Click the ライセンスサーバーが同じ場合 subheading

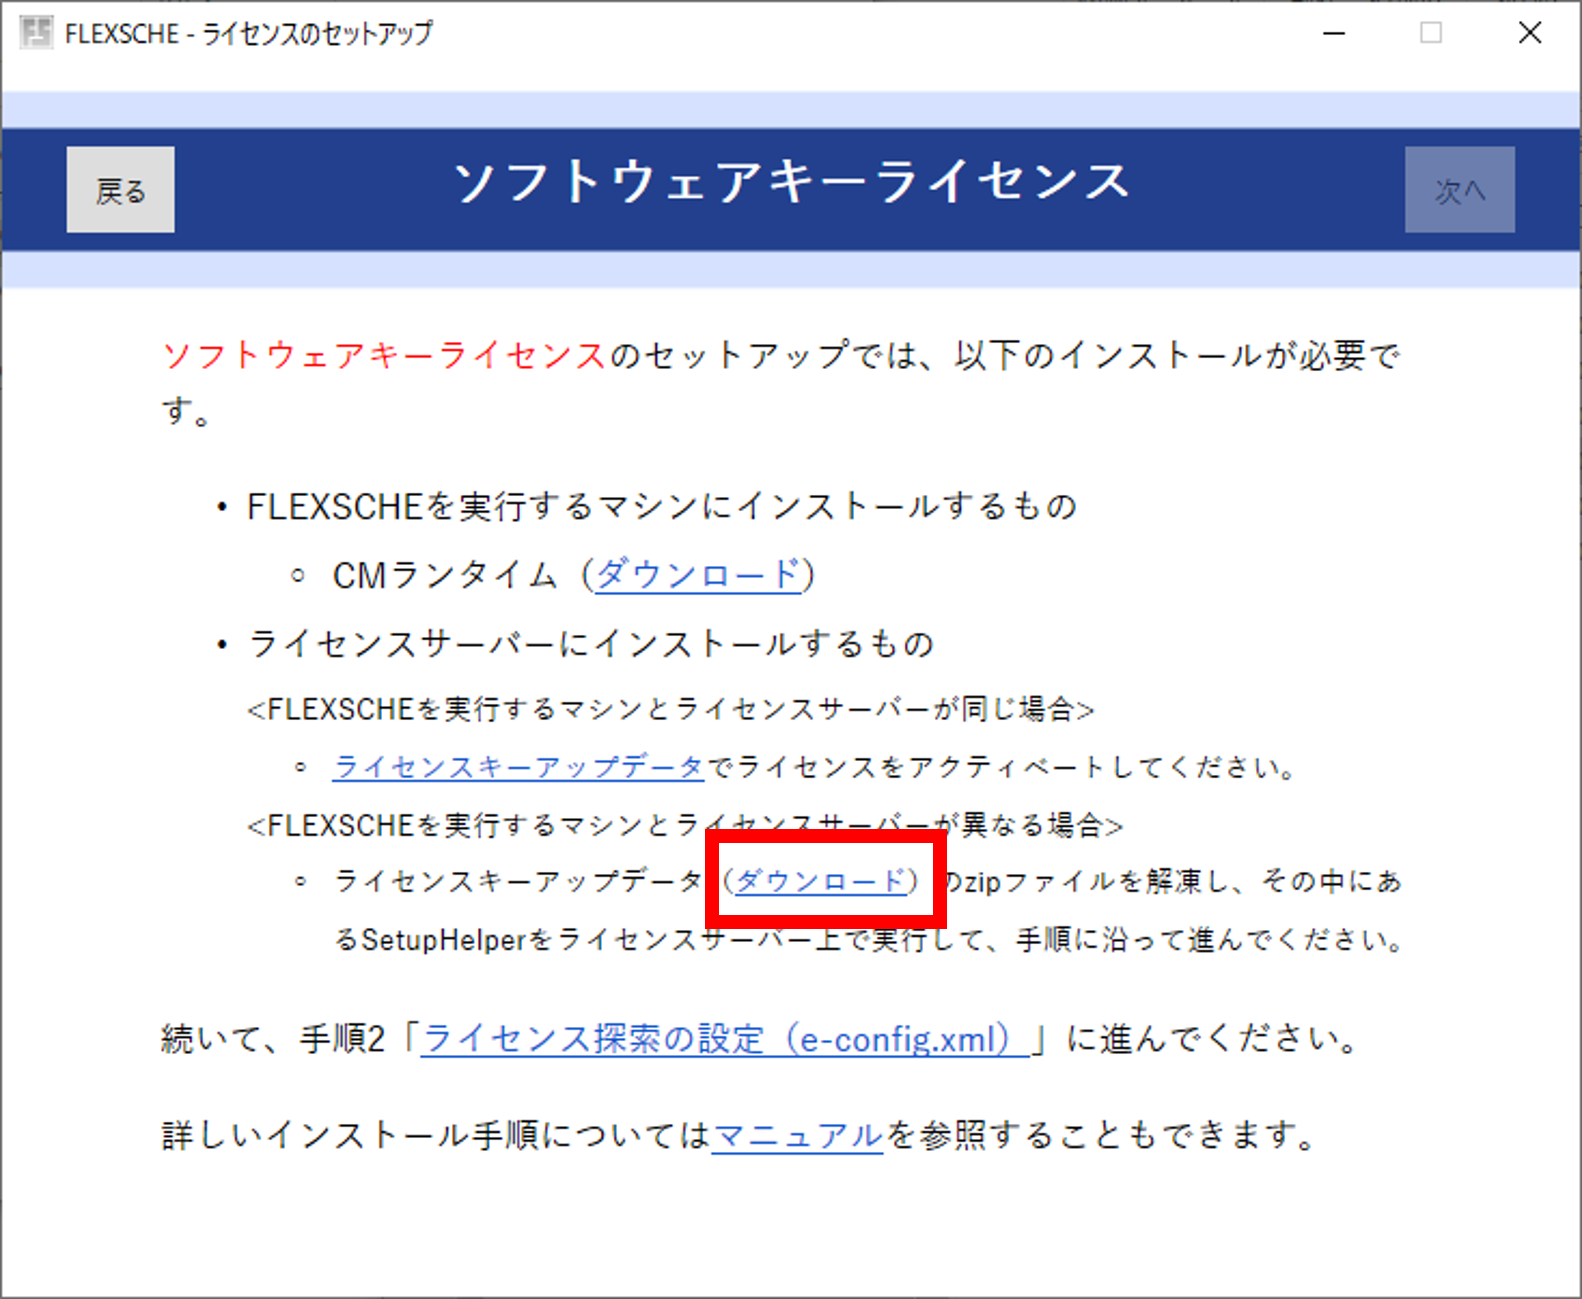670,709
